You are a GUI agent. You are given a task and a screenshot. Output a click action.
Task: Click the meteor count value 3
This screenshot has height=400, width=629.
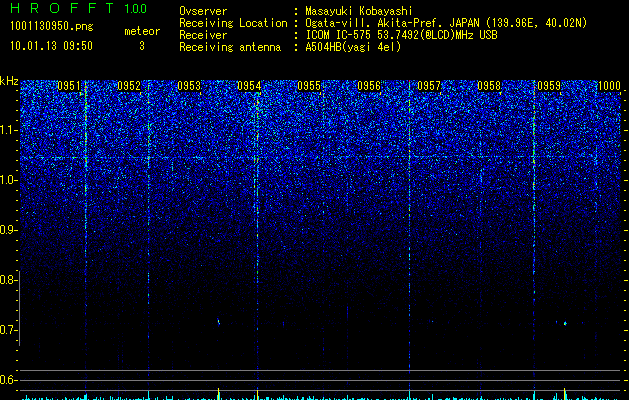pos(142,46)
